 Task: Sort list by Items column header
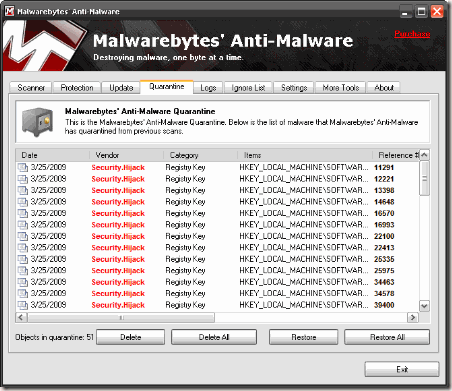coord(305,155)
